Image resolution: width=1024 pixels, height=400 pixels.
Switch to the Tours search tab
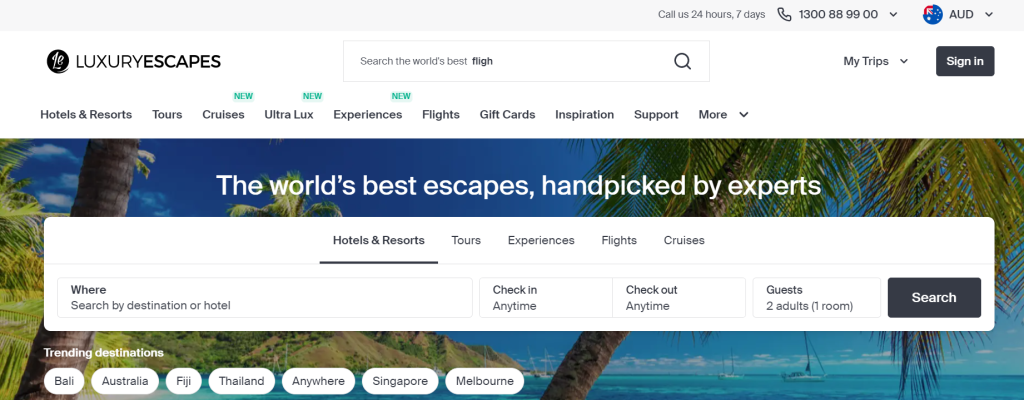(x=466, y=241)
